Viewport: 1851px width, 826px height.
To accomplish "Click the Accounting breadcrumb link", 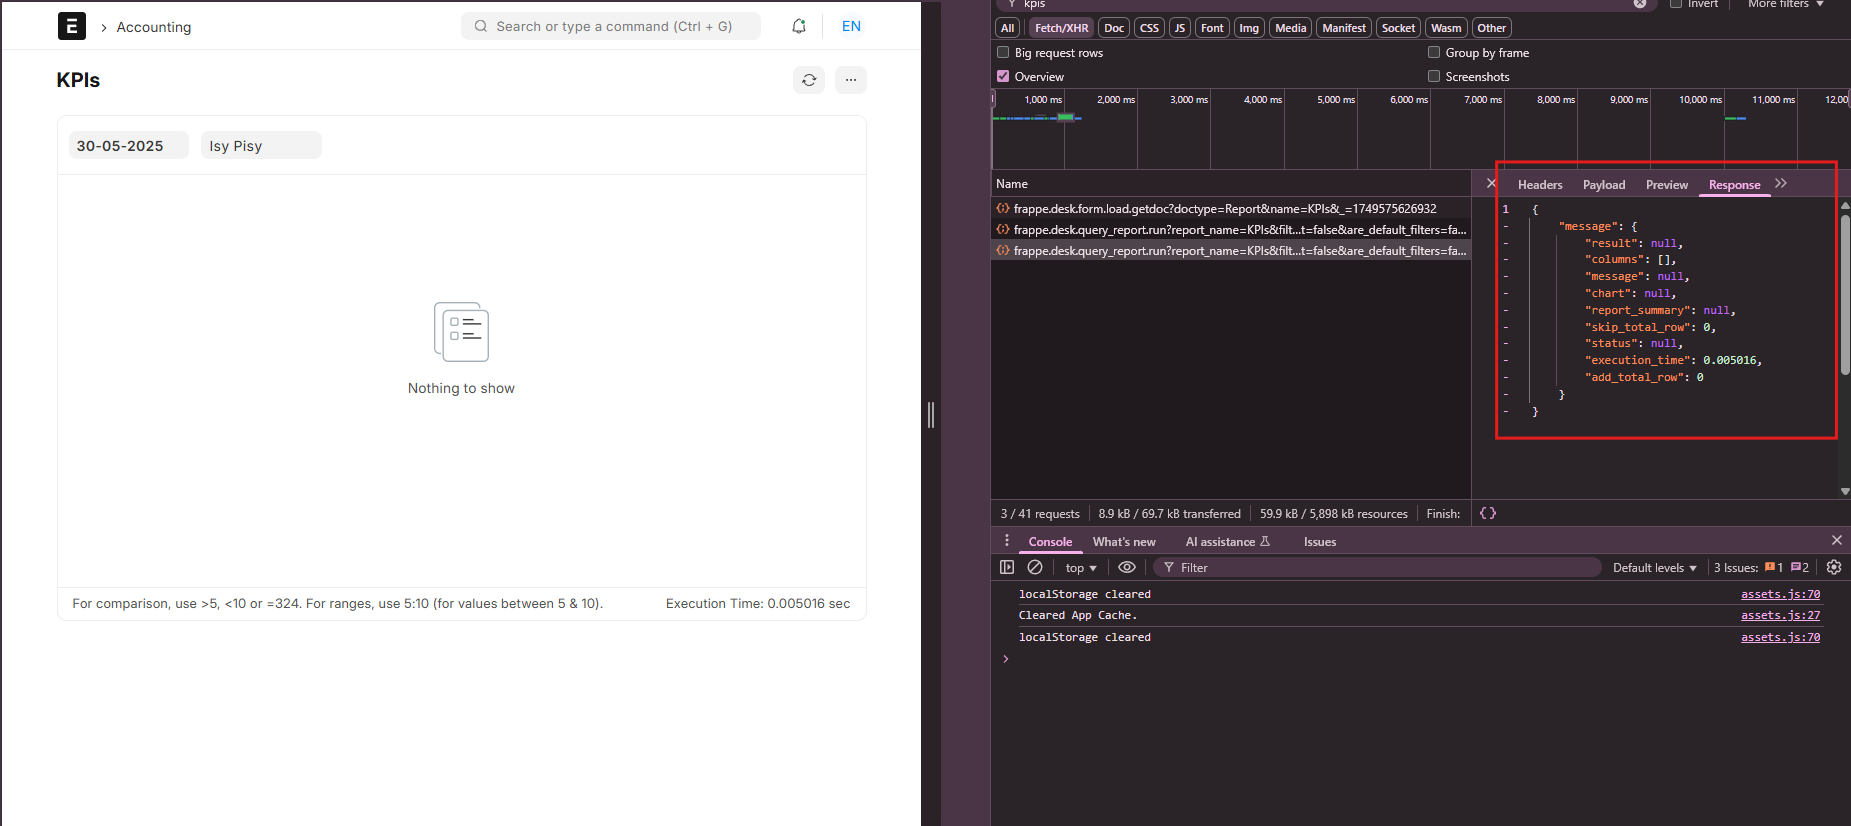I will [x=154, y=27].
